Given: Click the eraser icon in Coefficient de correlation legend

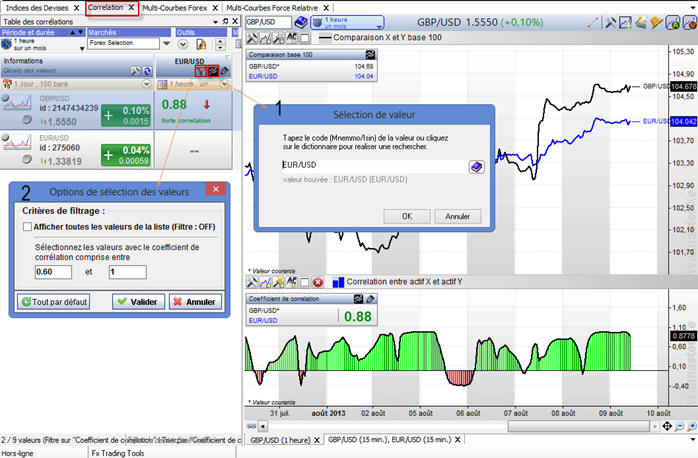Looking at the screenshot, I should point(370,299).
